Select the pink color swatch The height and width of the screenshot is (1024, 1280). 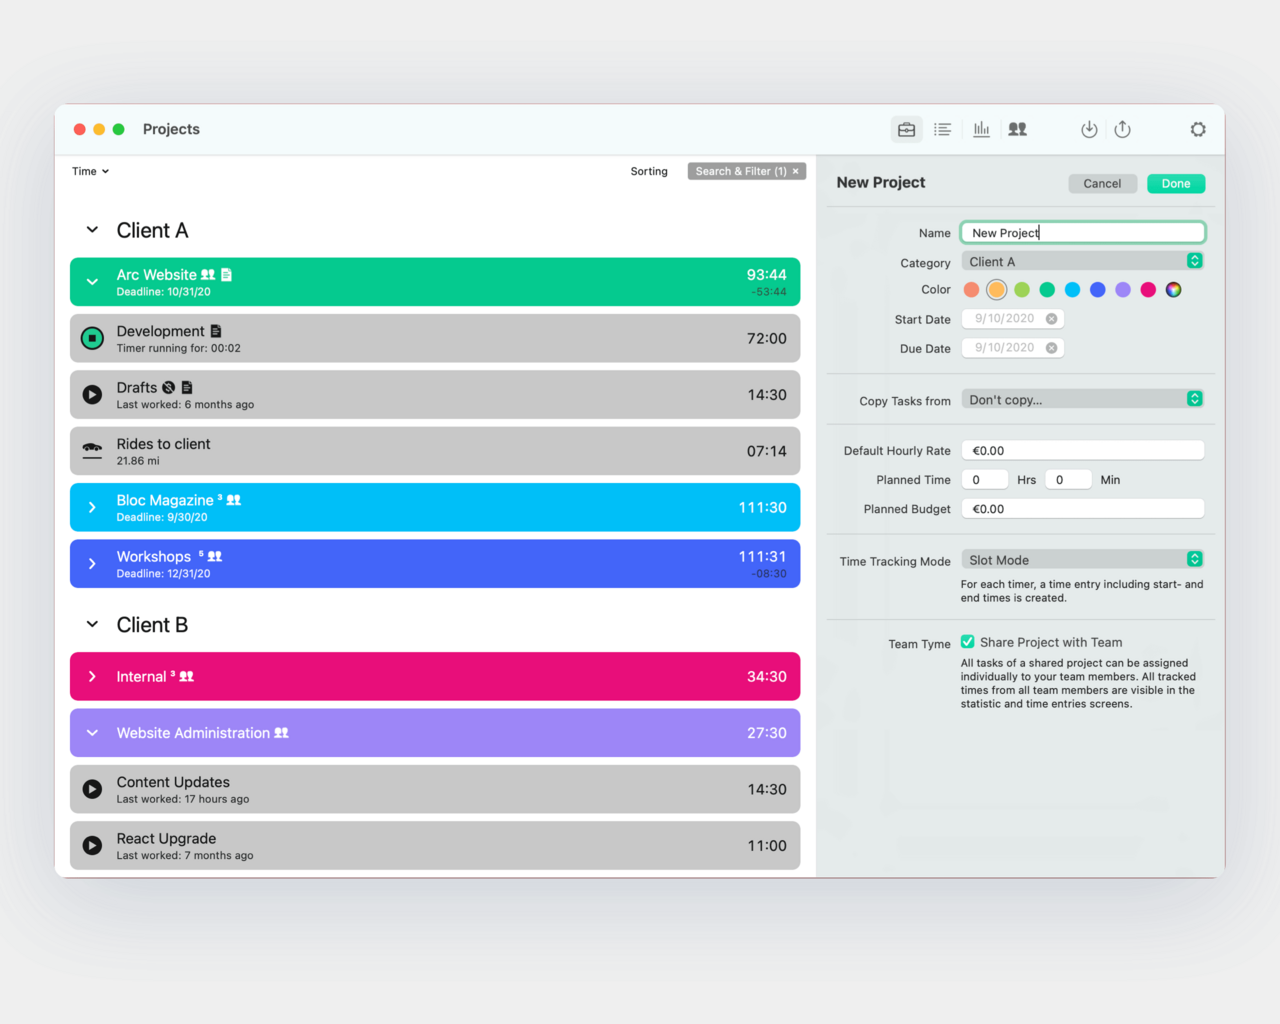1148,290
